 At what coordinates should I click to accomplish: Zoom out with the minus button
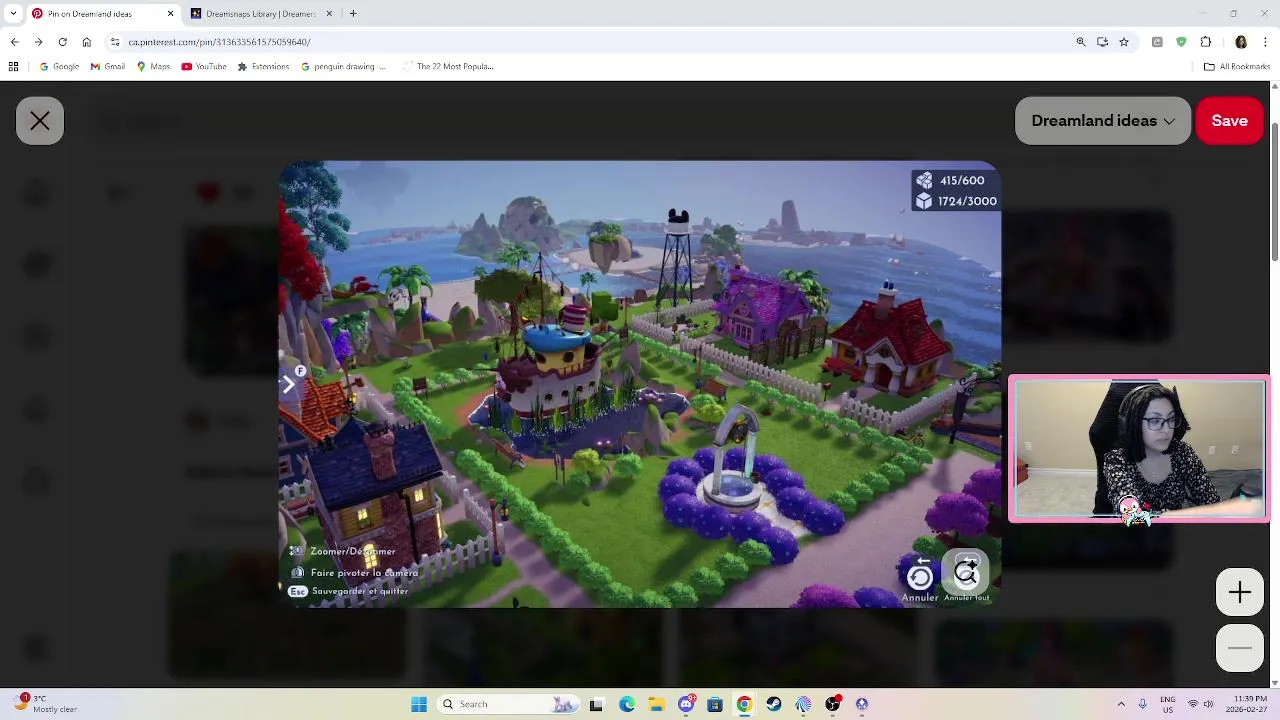pos(1239,648)
